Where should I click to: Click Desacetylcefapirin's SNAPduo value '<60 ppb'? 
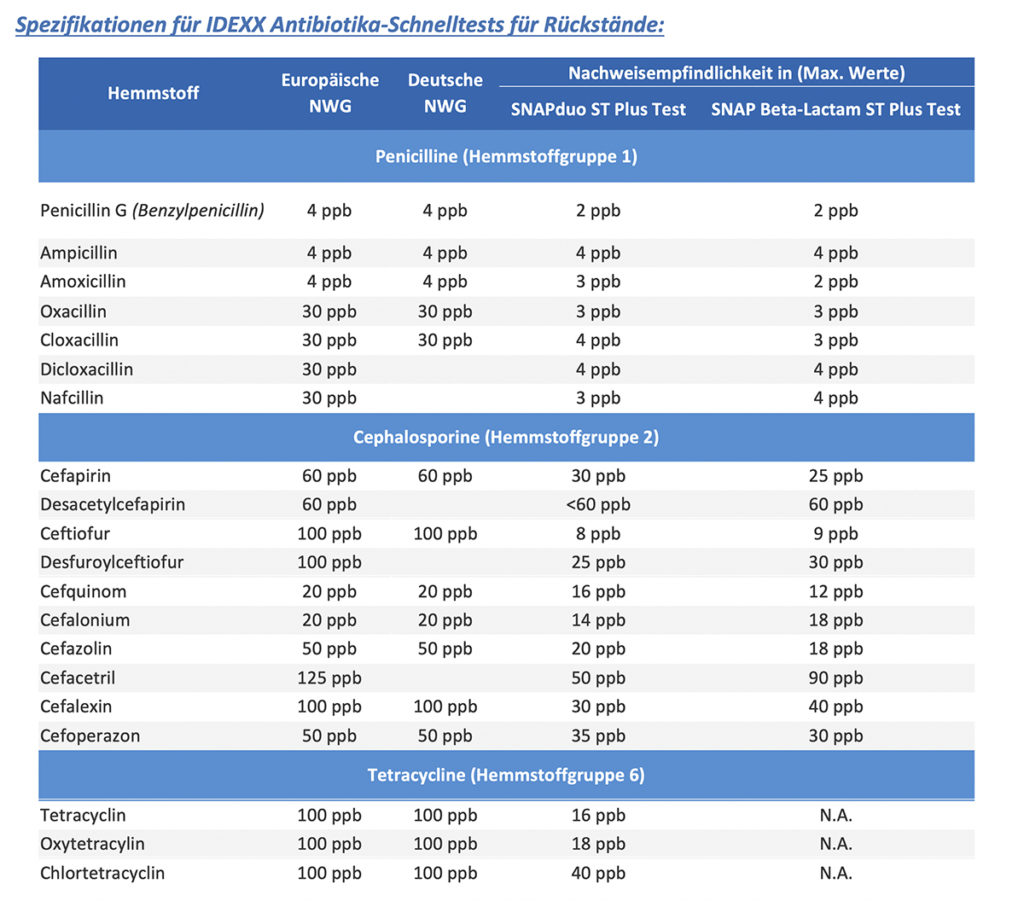click(598, 504)
